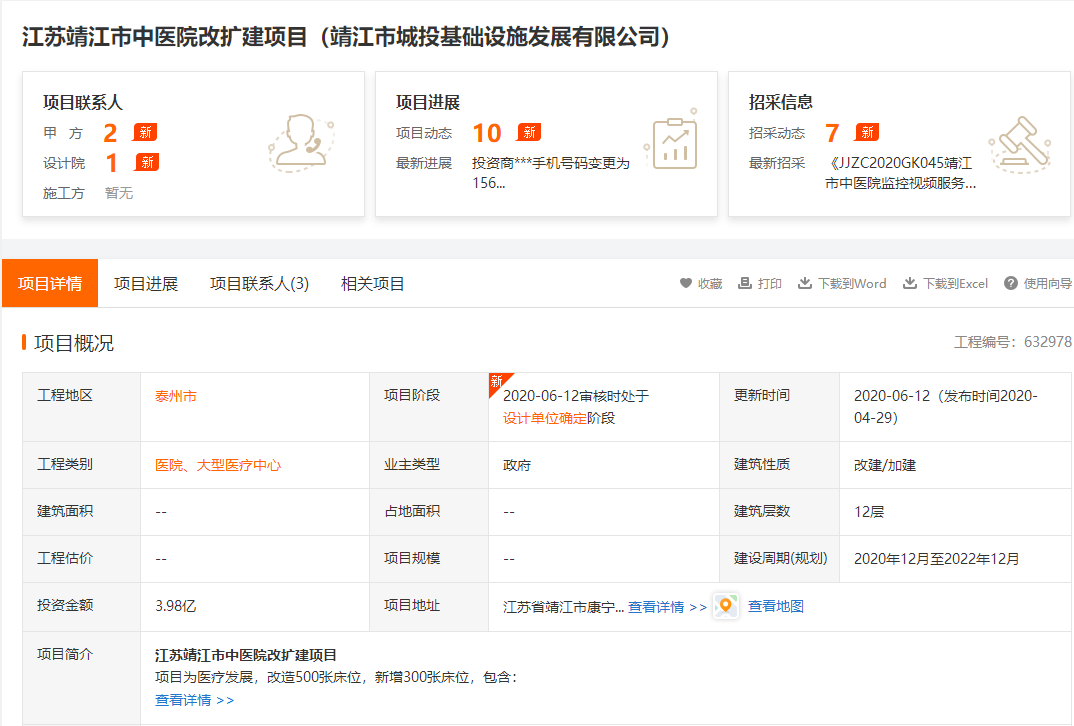The width and height of the screenshot is (1074, 726).
Task: Click the 业主类型 value 政府
Action: pos(516,465)
